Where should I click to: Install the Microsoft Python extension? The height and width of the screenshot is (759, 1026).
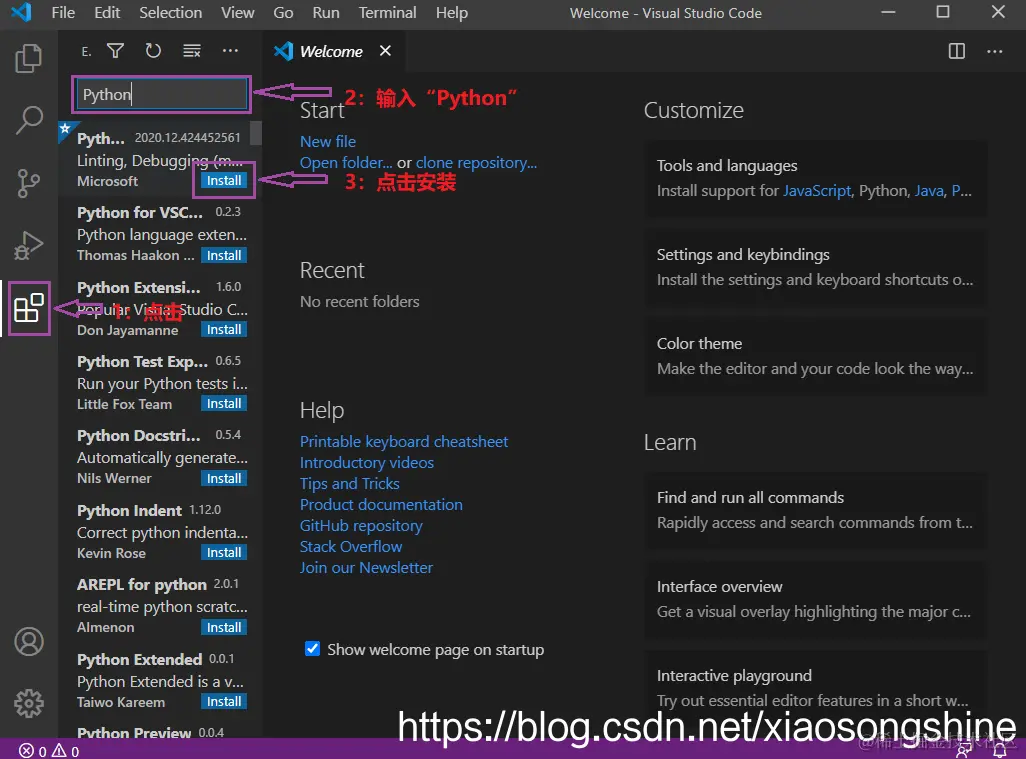pyautogui.click(x=224, y=181)
